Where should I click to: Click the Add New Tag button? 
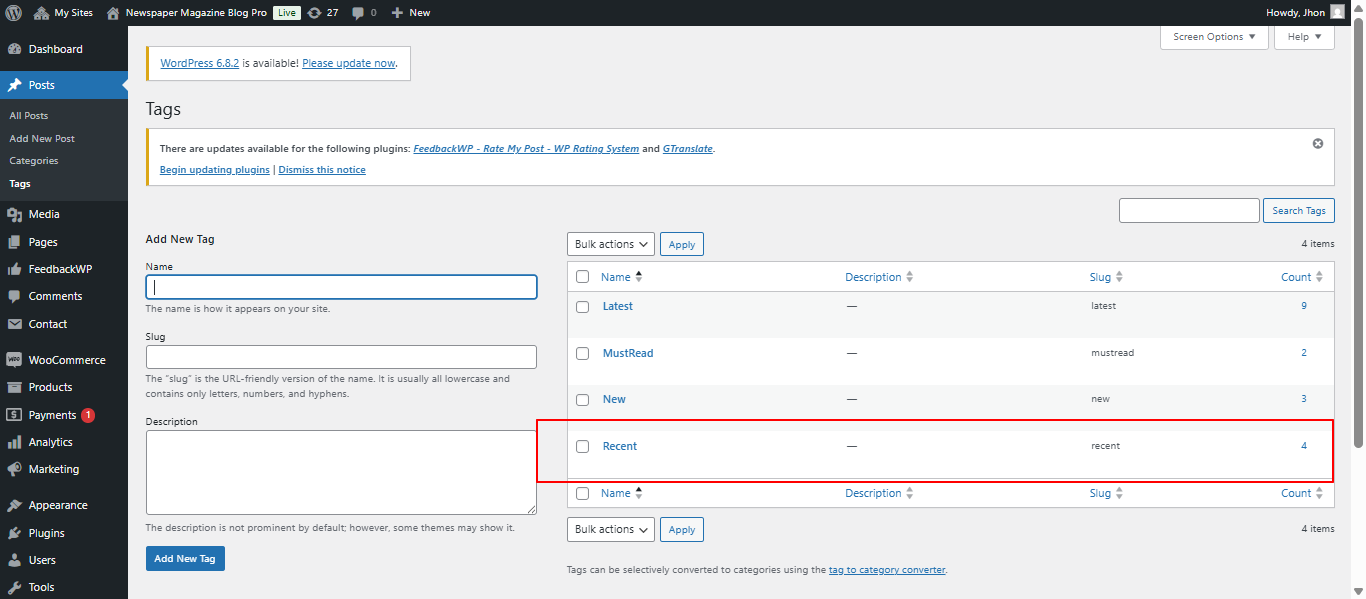coord(185,558)
